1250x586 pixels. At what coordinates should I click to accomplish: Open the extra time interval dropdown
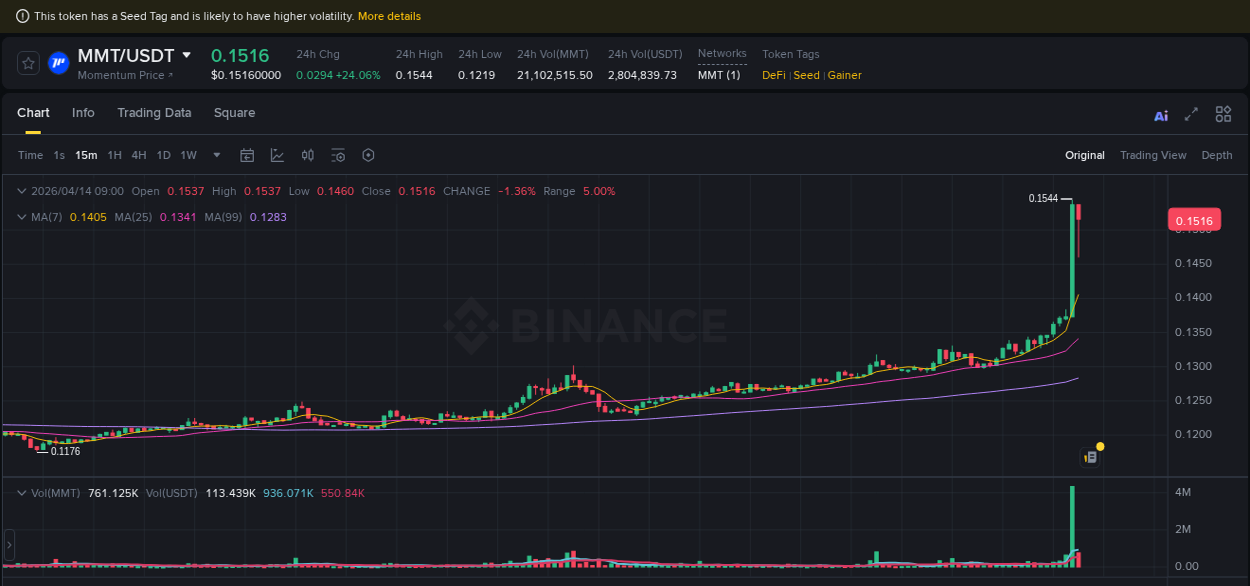(216, 155)
